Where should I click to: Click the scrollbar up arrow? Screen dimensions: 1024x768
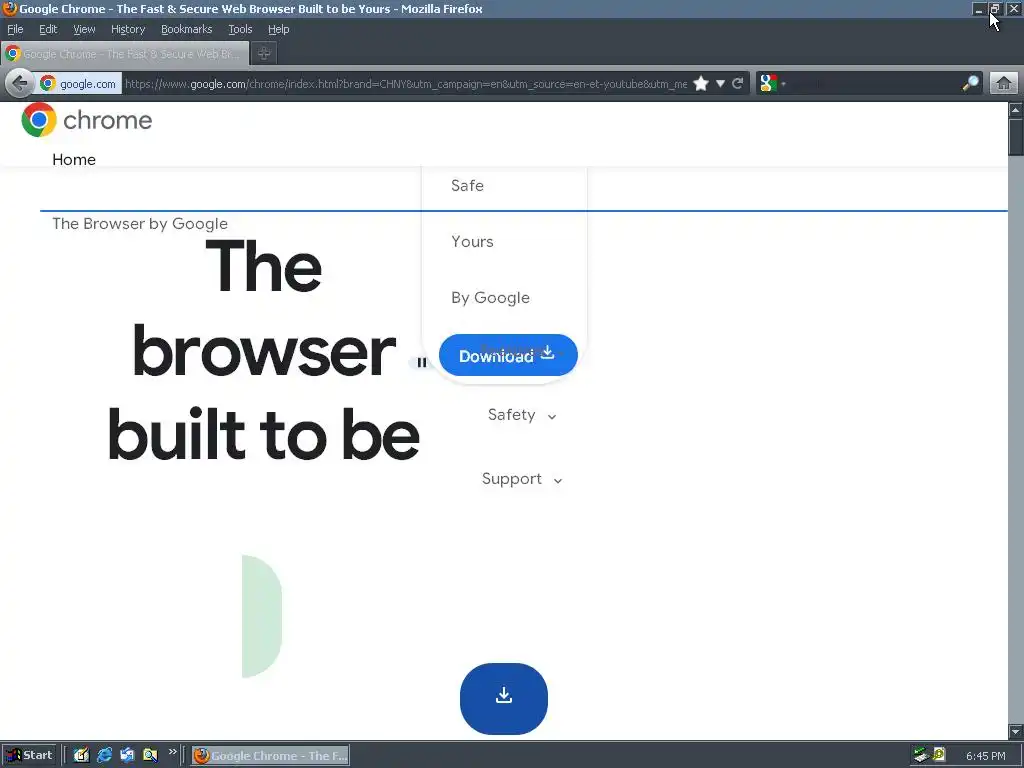1016,110
